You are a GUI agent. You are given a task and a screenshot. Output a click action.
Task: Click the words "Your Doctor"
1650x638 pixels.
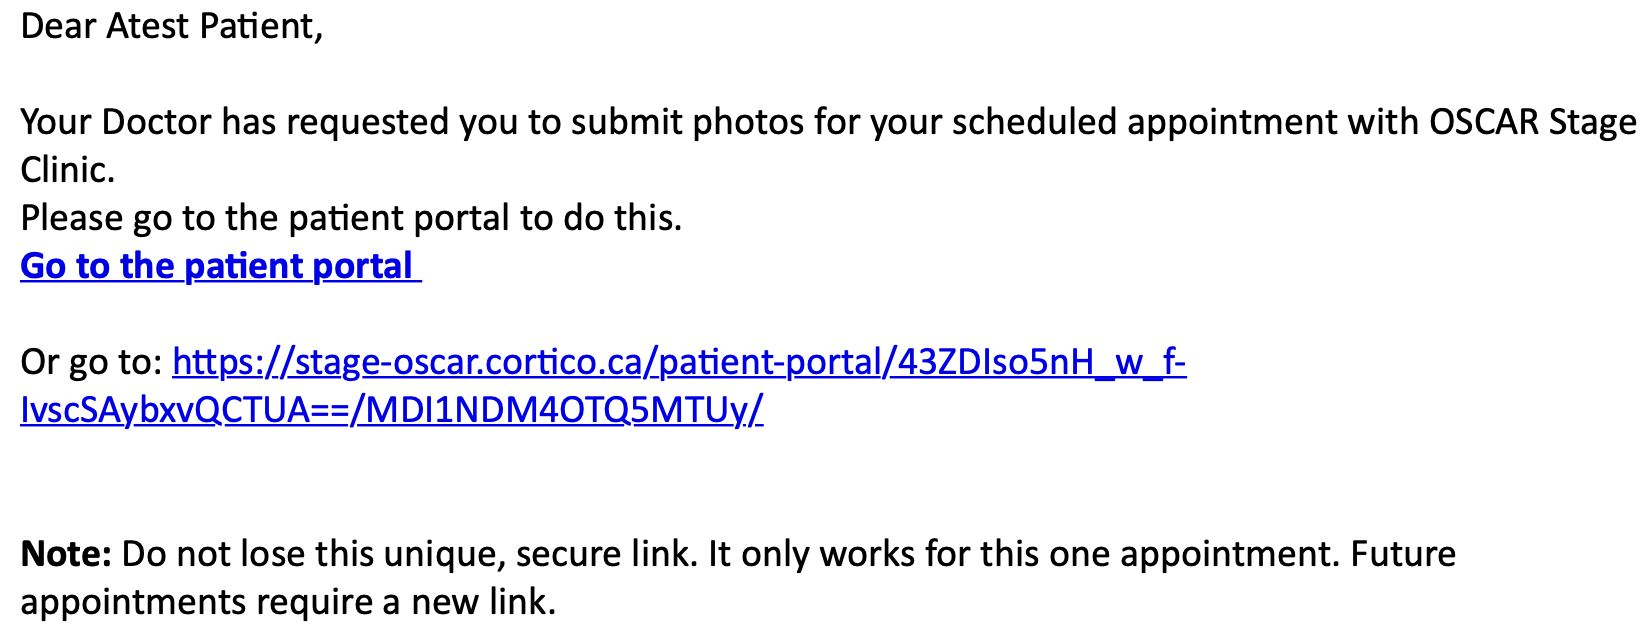[x=116, y=122]
